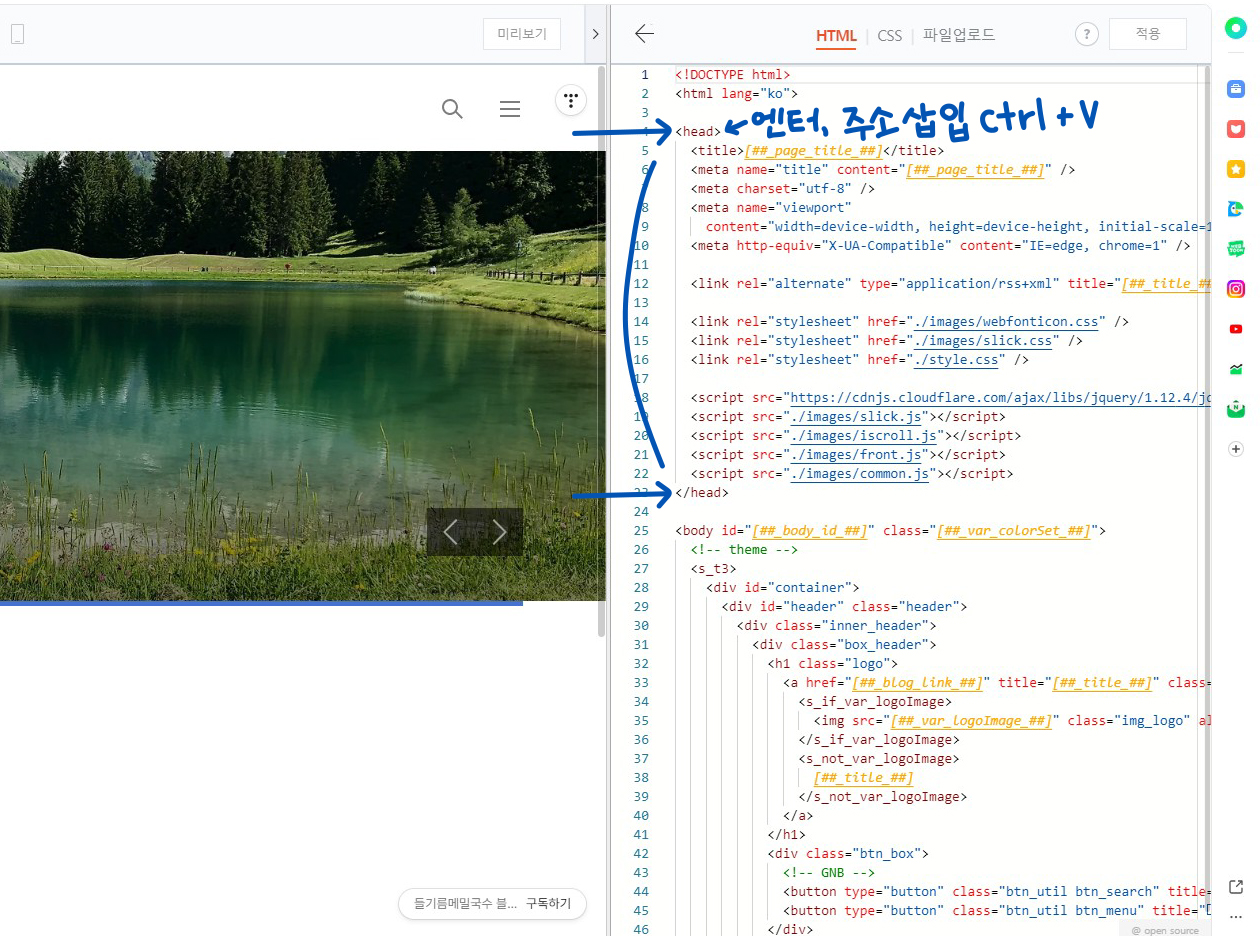
Task: Click the preview pane vertical scrollbar
Action: coord(601,350)
